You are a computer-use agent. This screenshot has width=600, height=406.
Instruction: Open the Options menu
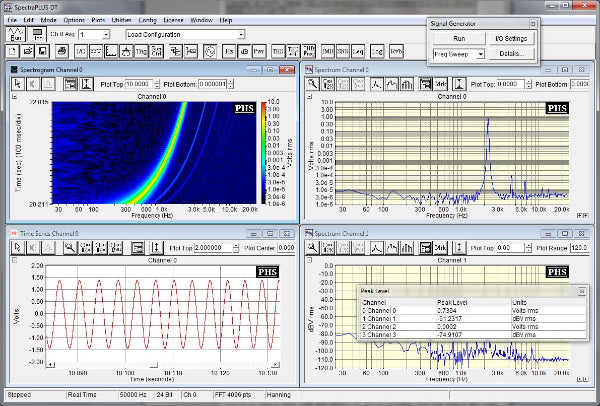(x=74, y=20)
